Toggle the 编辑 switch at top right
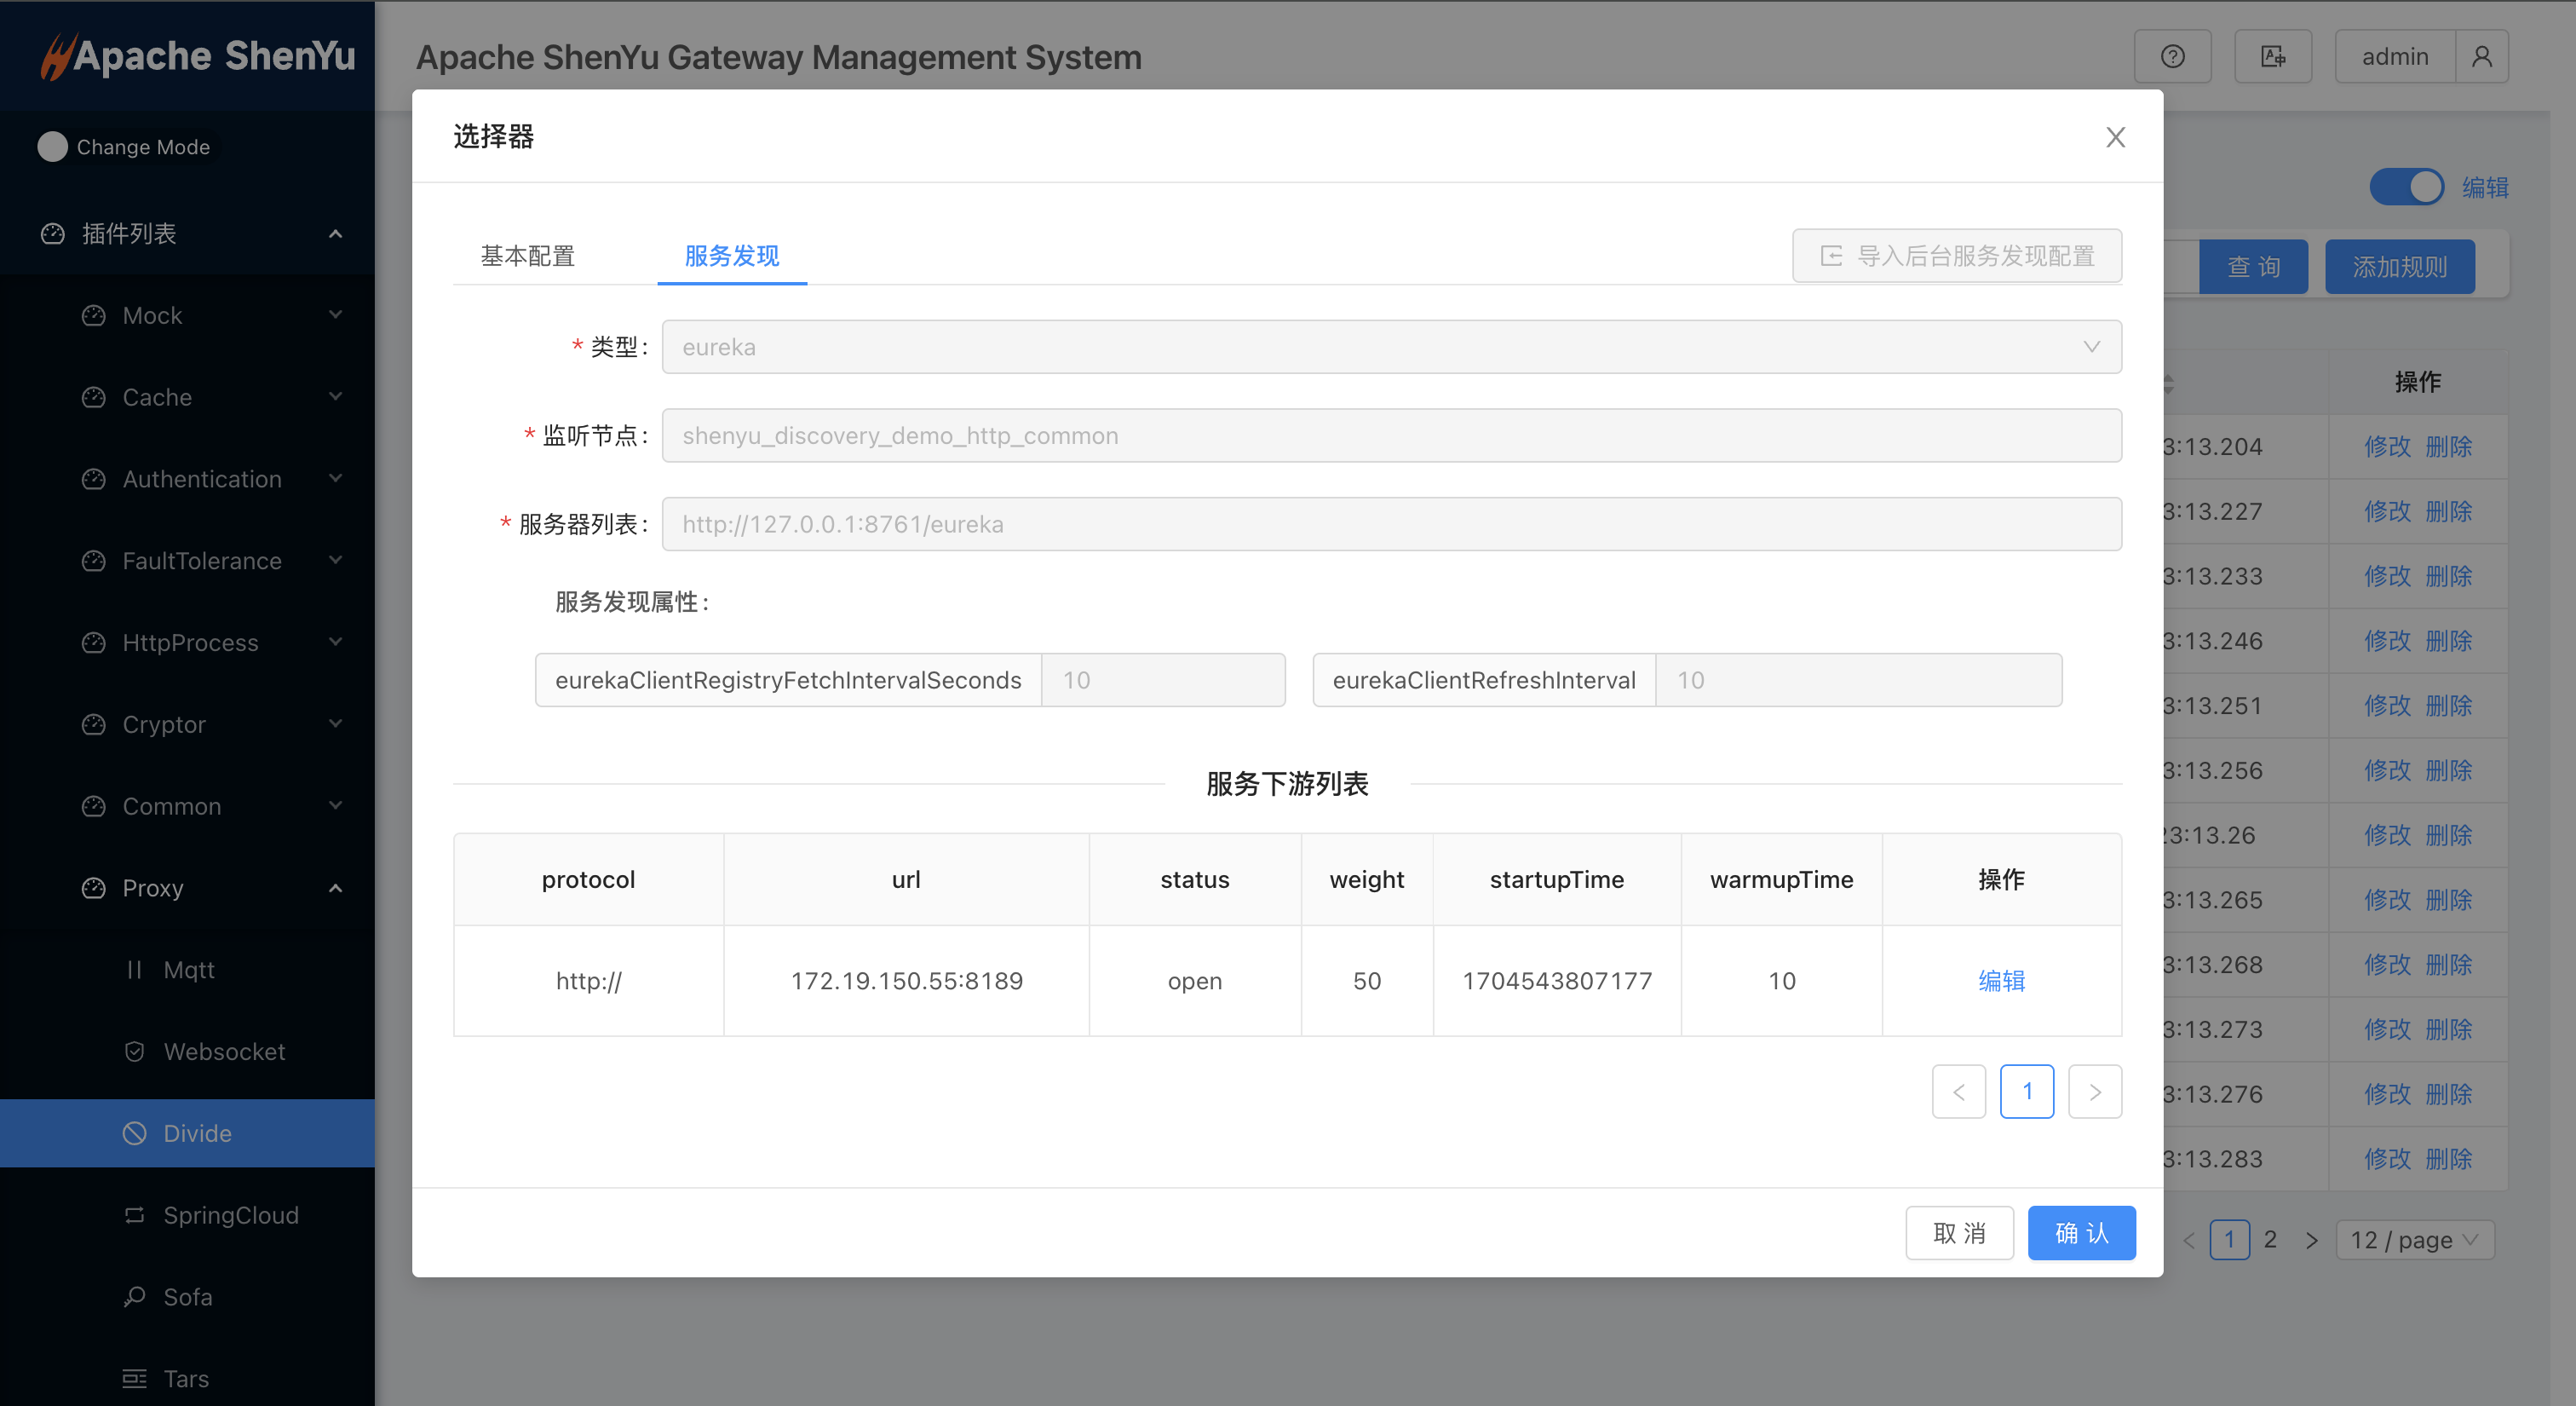This screenshot has height=1406, width=2576. 2408,187
